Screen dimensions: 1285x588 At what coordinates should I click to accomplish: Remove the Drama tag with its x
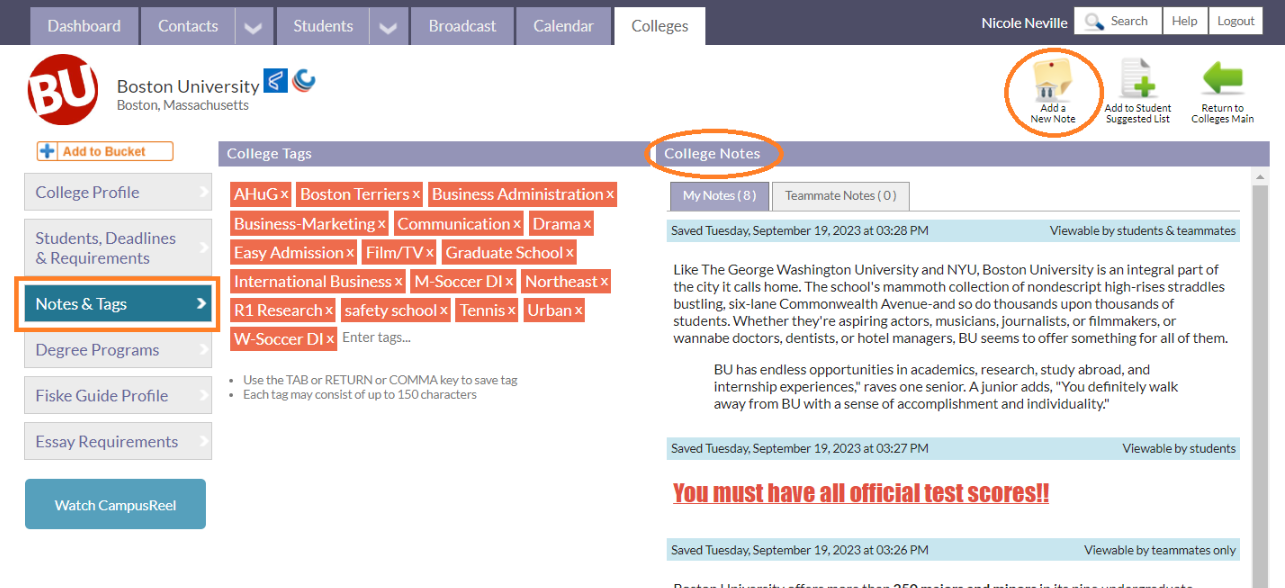[587, 225]
